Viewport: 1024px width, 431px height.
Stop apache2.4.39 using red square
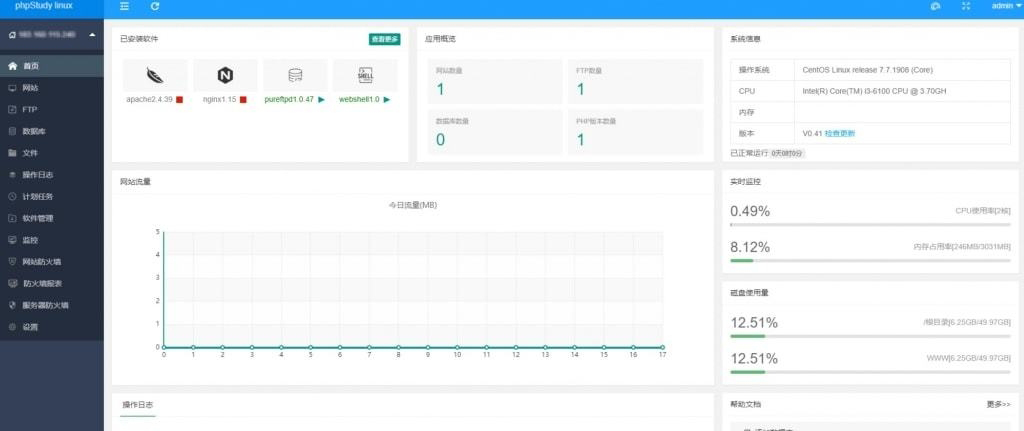179,100
